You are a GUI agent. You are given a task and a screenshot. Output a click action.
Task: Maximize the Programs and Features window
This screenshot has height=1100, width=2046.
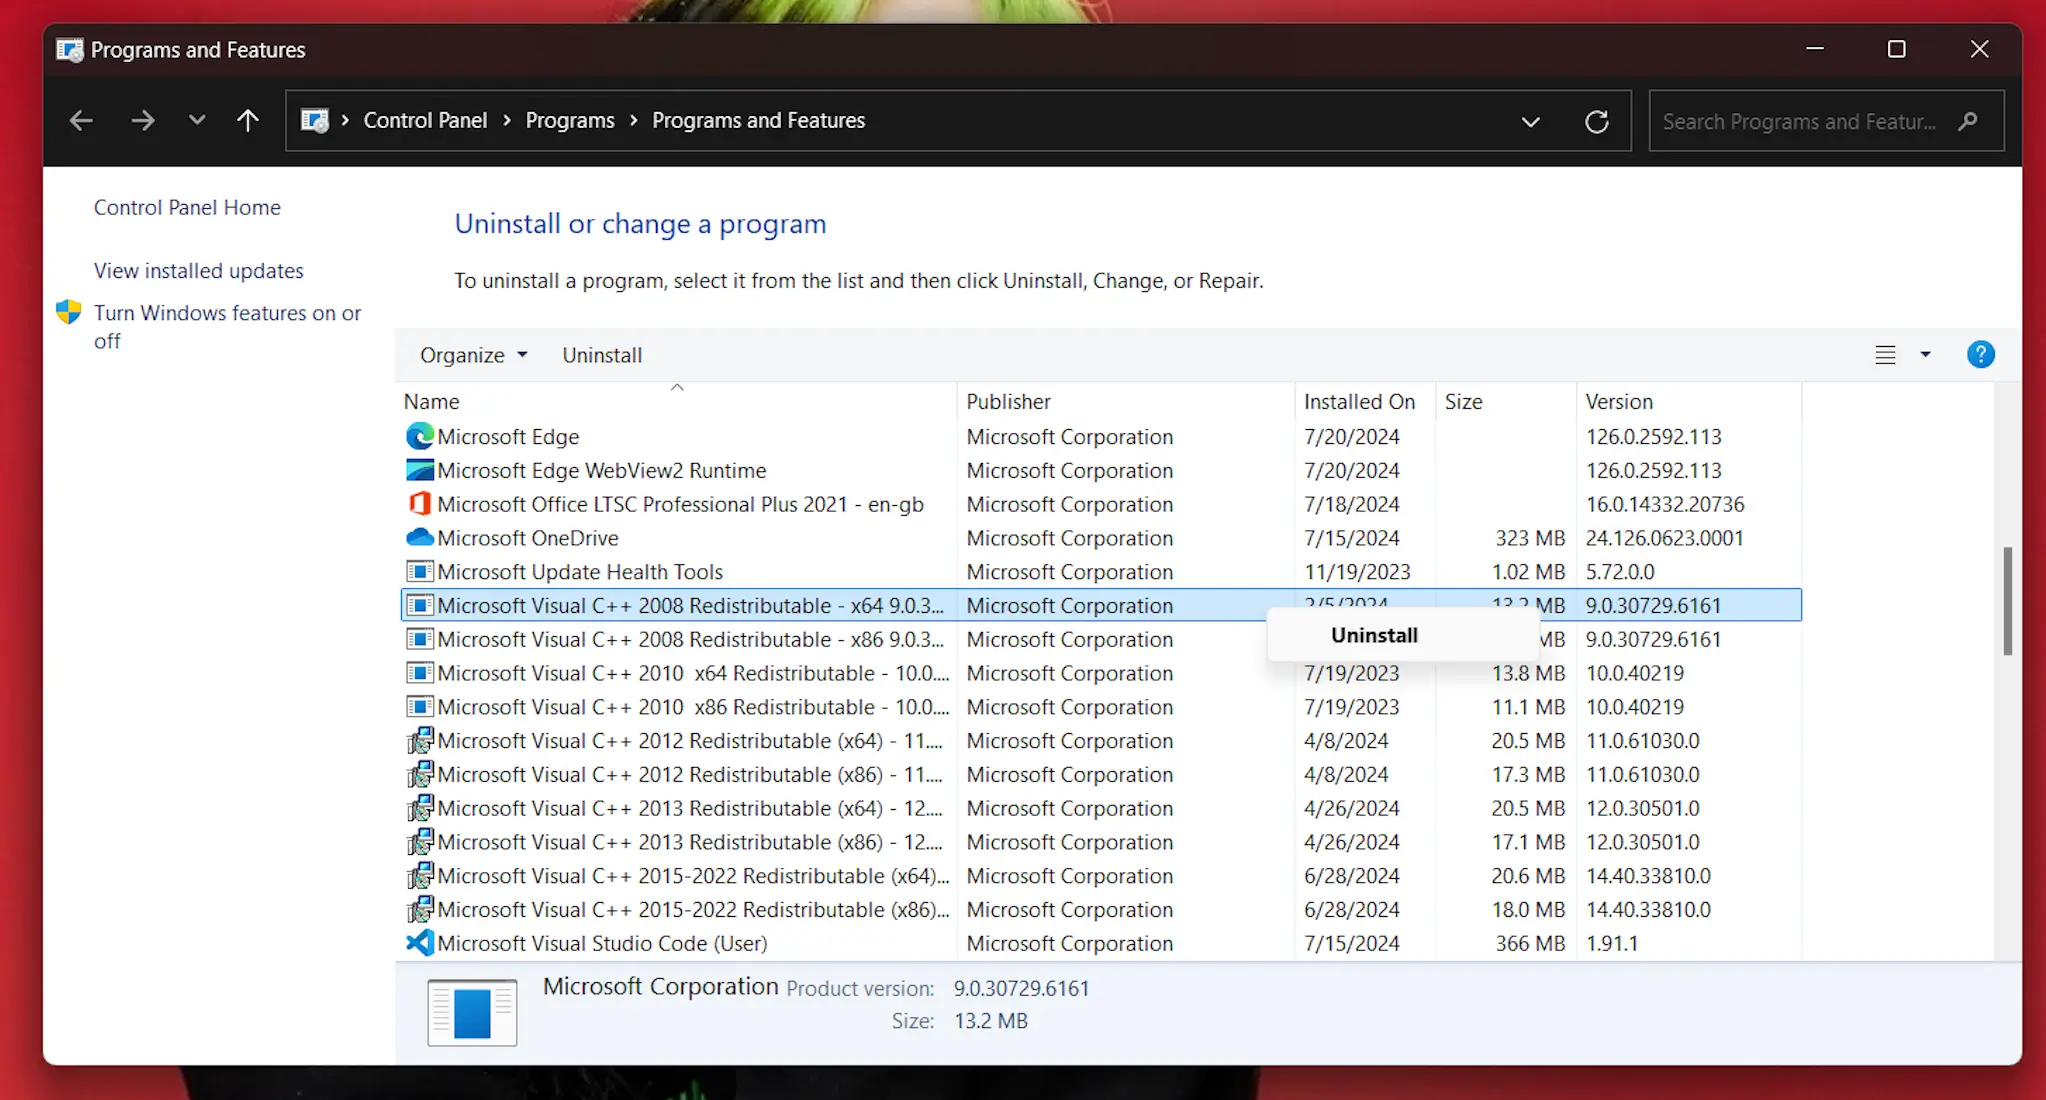click(1896, 49)
